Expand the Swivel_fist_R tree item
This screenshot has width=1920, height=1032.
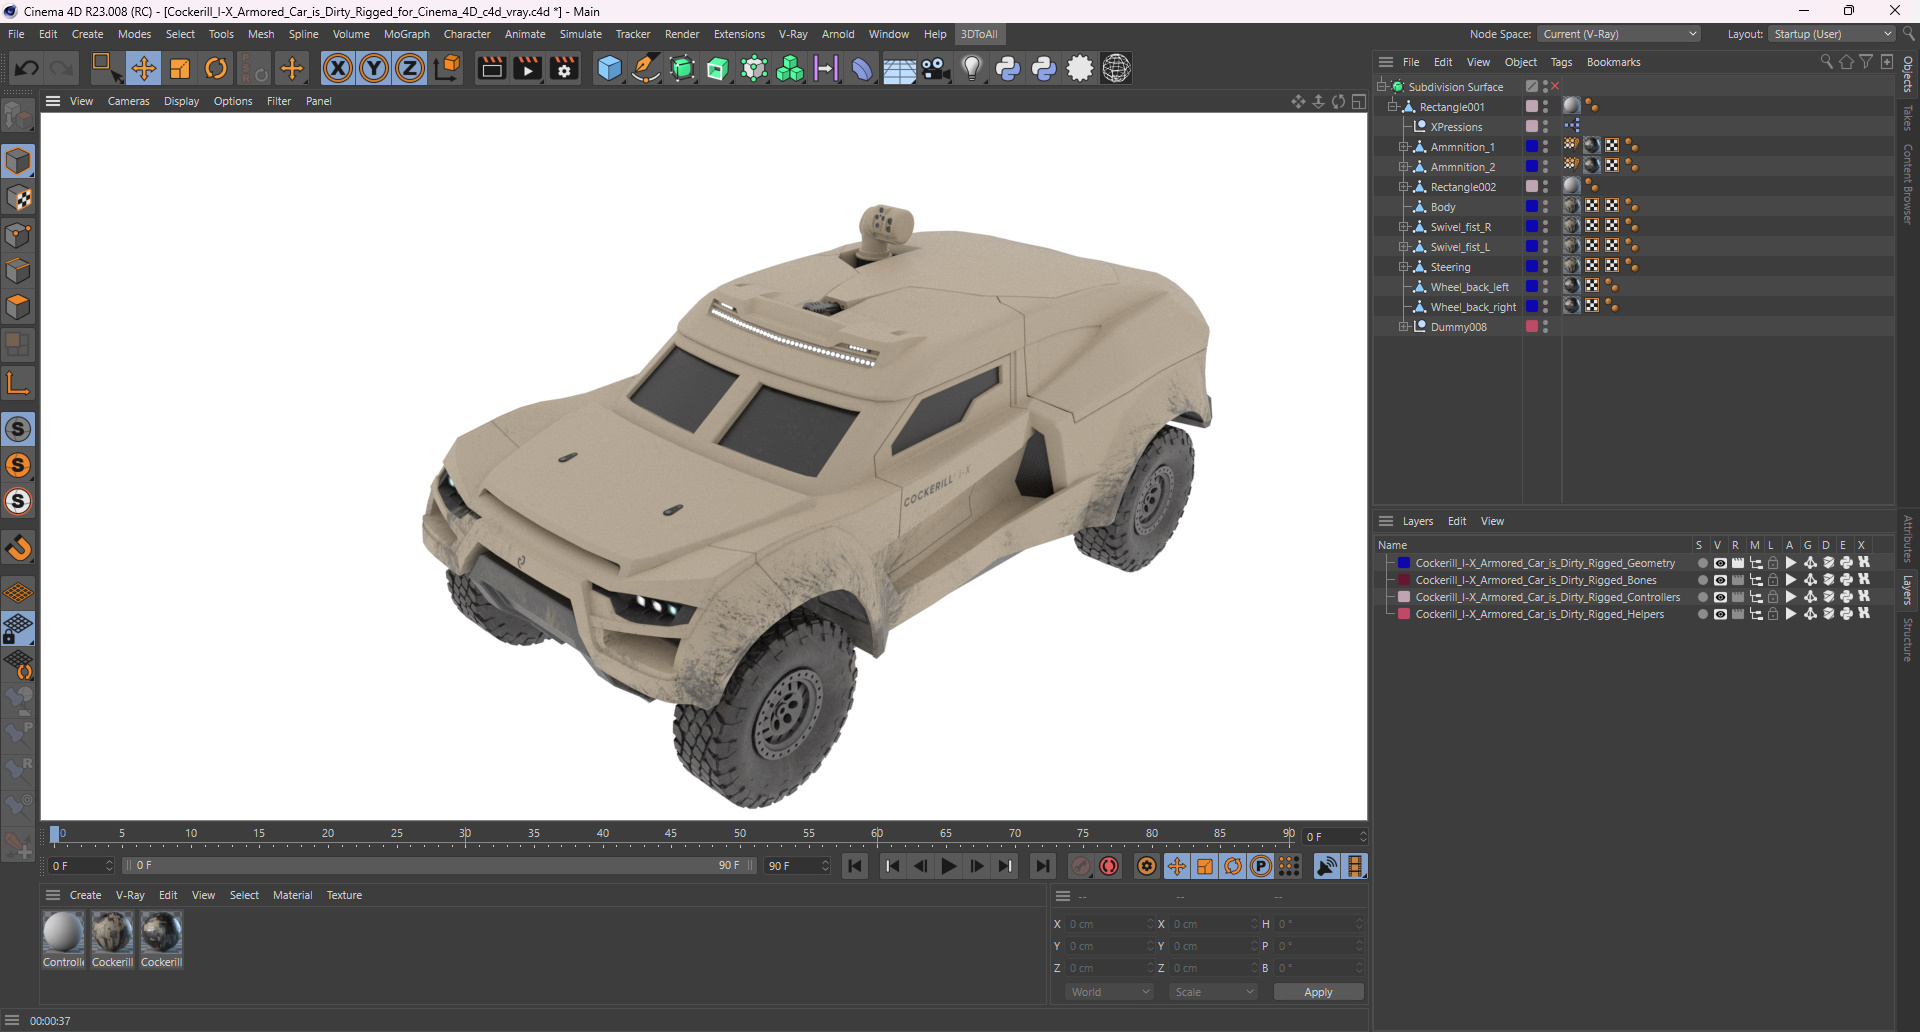click(1404, 227)
